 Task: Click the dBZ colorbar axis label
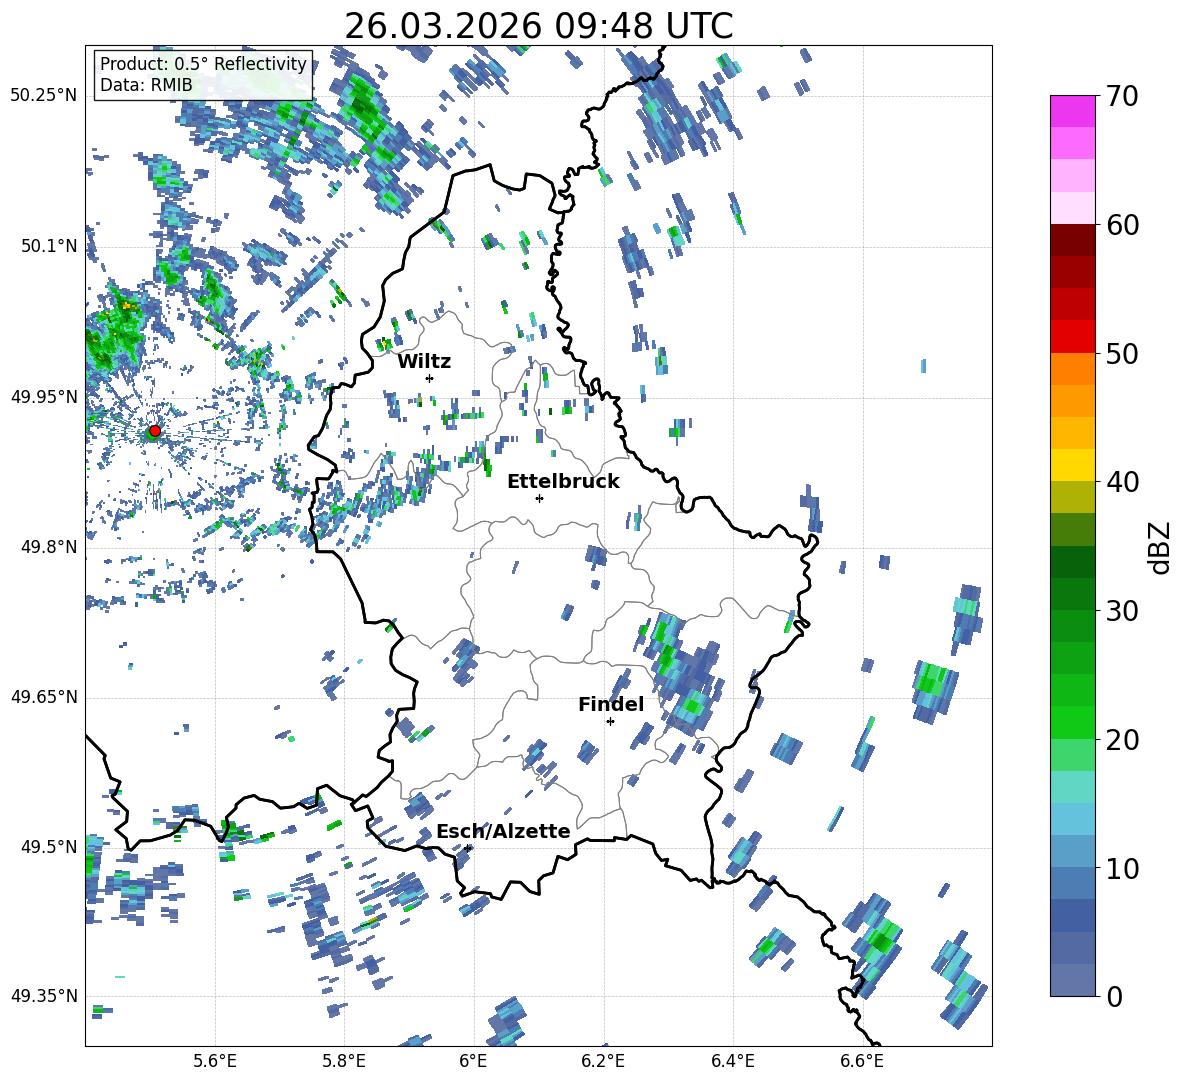(1161, 547)
